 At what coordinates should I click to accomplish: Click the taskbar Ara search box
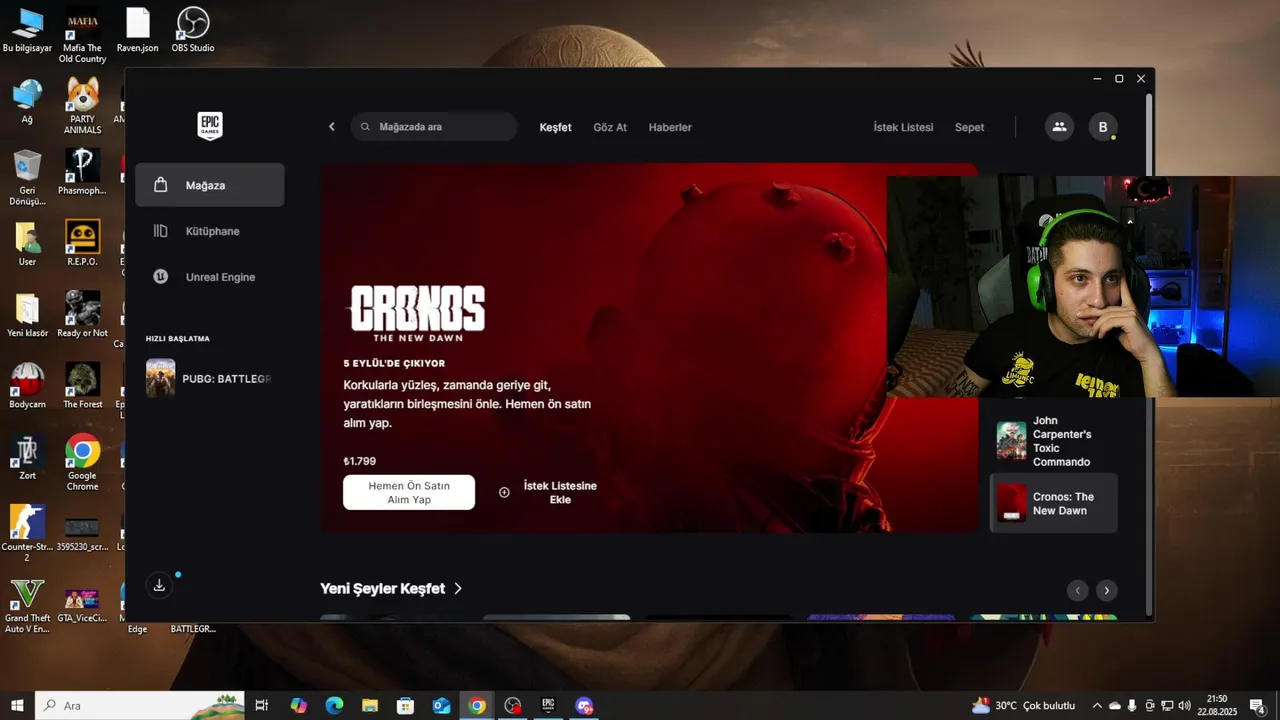(140, 706)
